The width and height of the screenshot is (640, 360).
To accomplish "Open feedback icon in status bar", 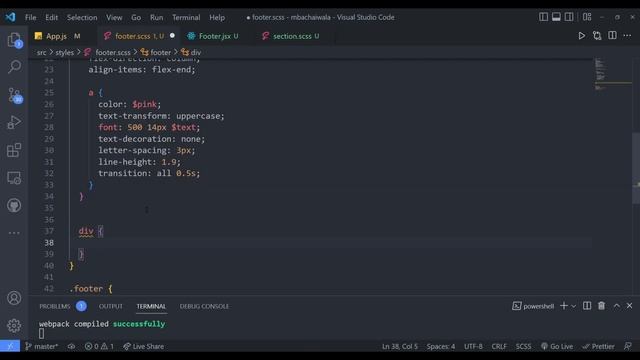I will point(628,346).
